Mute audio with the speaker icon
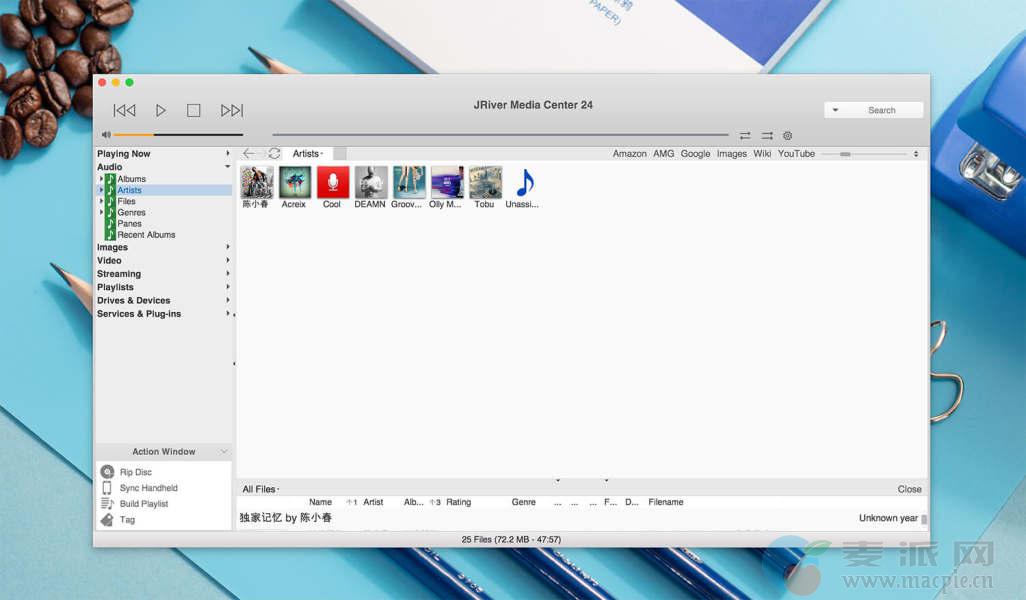 point(106,135)
